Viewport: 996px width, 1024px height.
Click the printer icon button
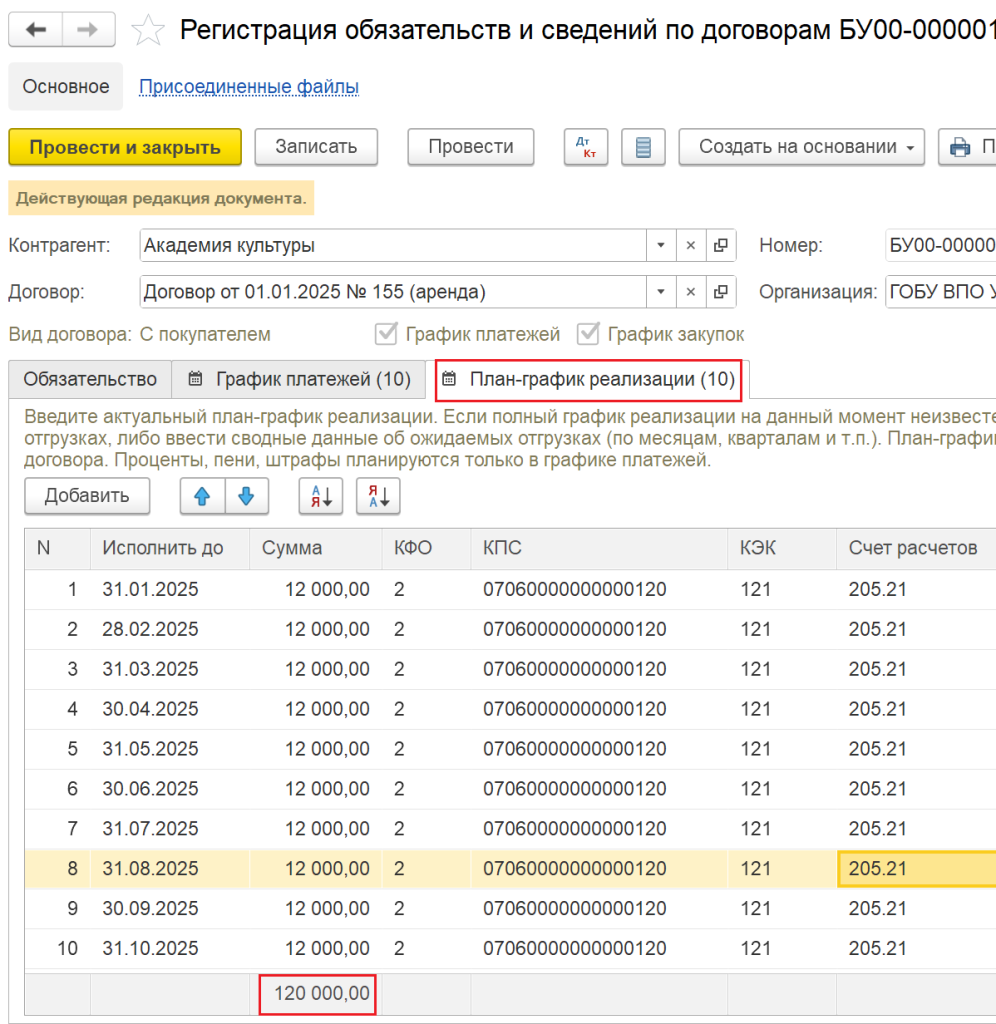point(967,147)
